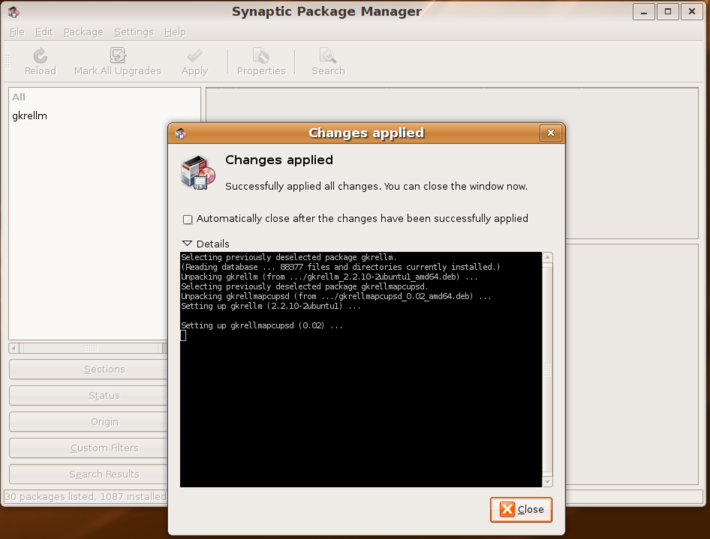
Task: Select the gkrellm entry in list
Action: point(29,116)
